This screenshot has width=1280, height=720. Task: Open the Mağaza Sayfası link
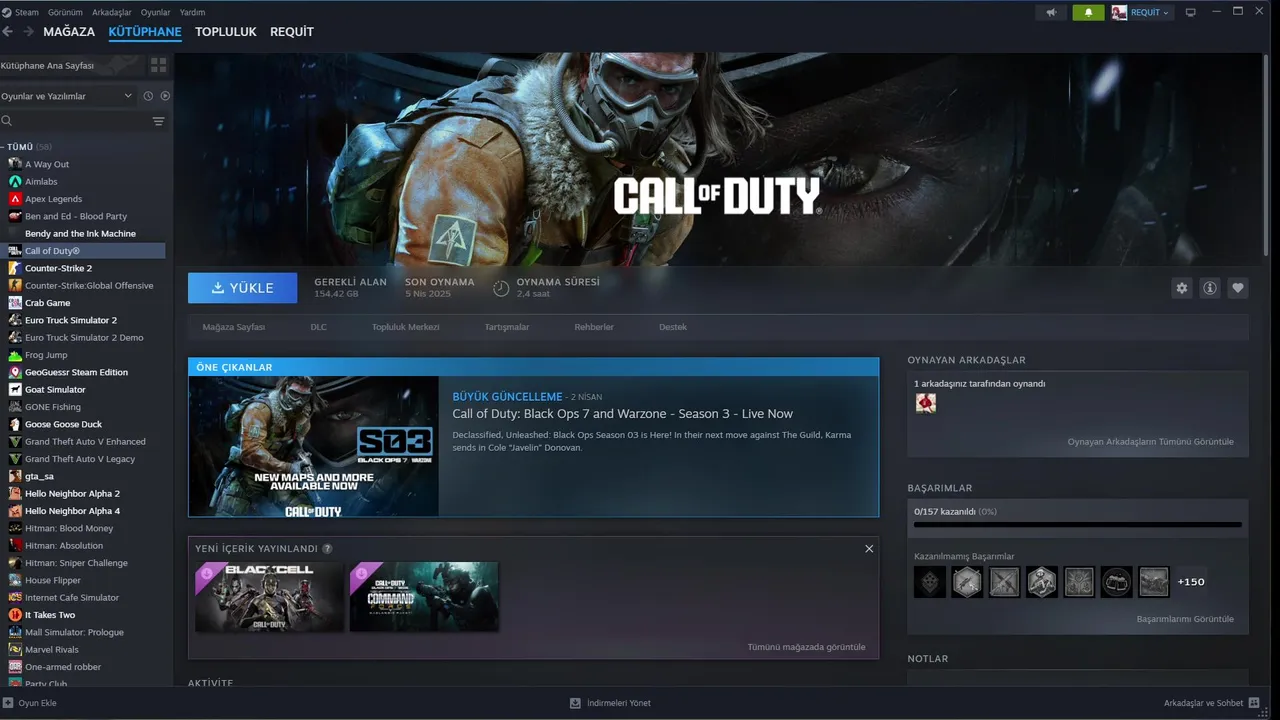pyautogui.click(x=234, y=327)
